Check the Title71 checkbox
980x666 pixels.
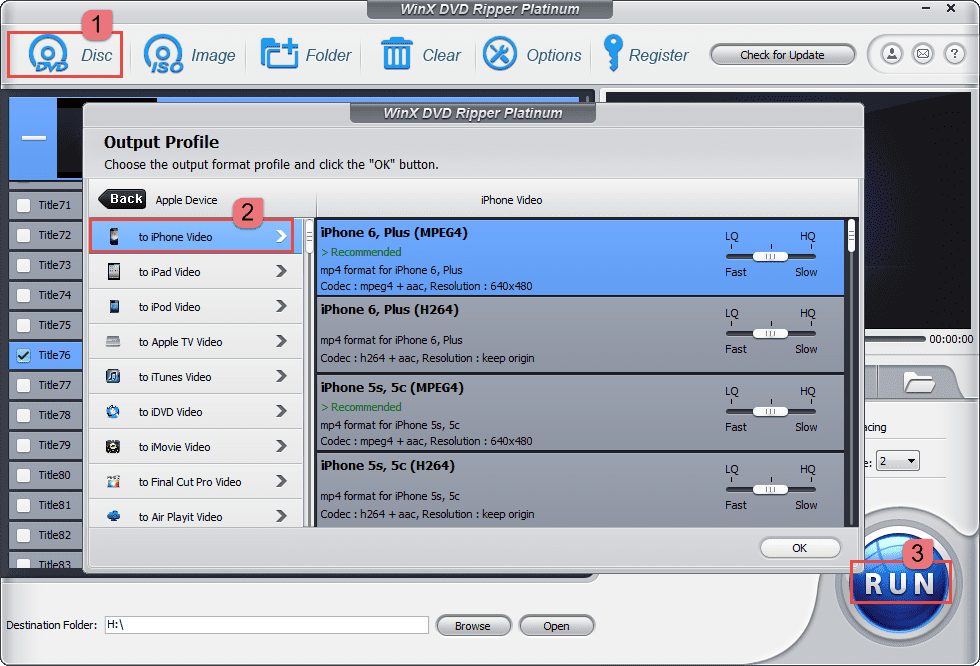23,205
